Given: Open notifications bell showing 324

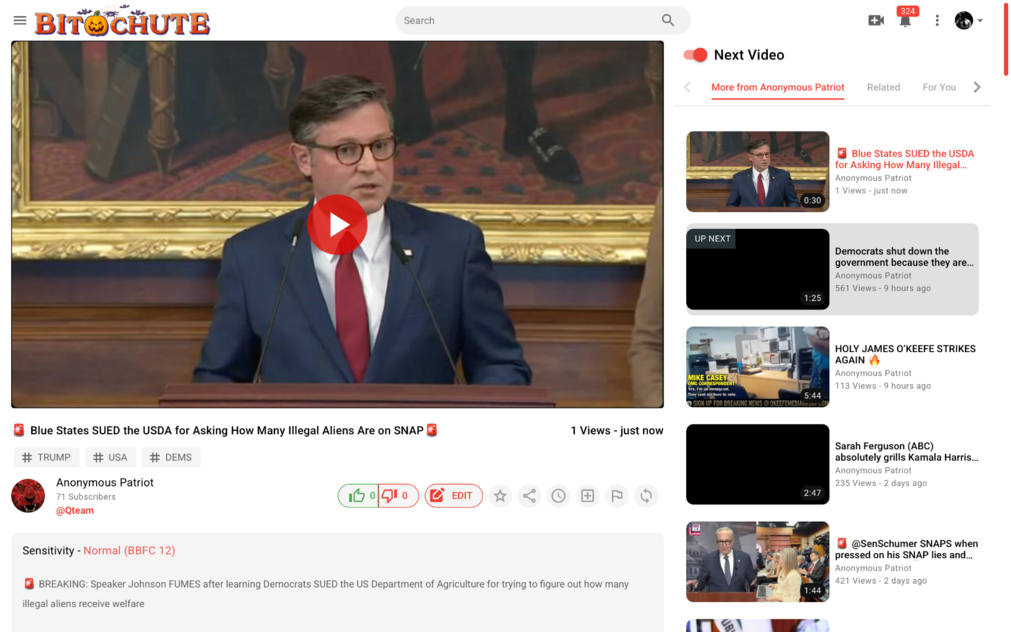Looking at the screenshot, I should coord(905,21).
